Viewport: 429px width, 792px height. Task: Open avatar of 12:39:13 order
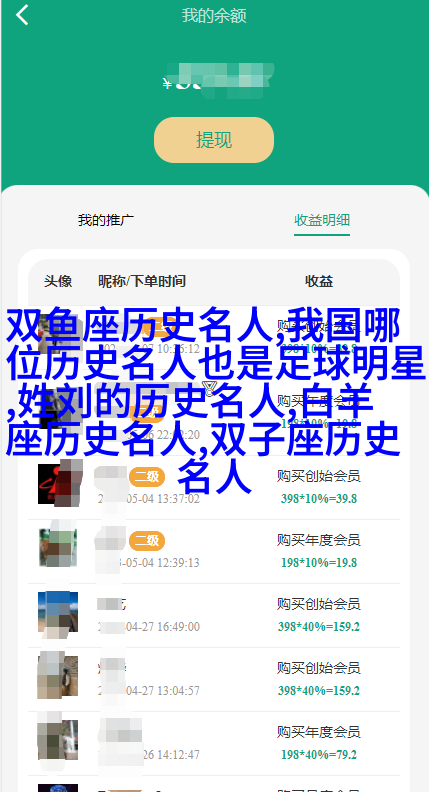tap(58, 548)
